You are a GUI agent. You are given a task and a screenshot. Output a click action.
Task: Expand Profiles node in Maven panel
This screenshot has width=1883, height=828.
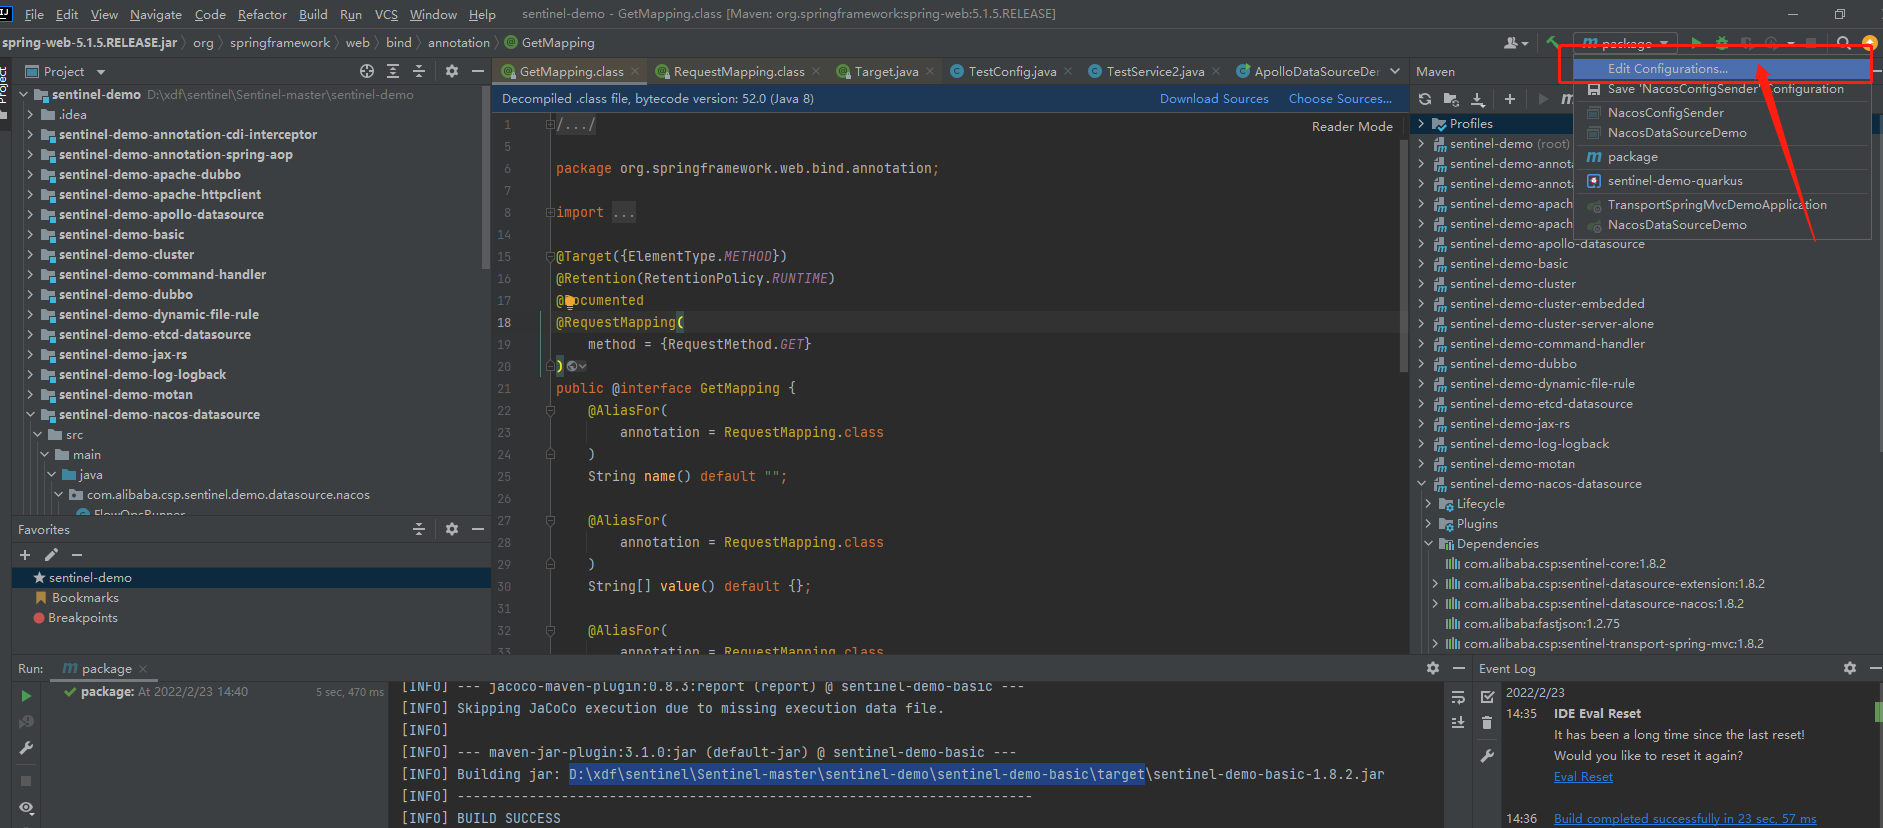point(1422,124)
